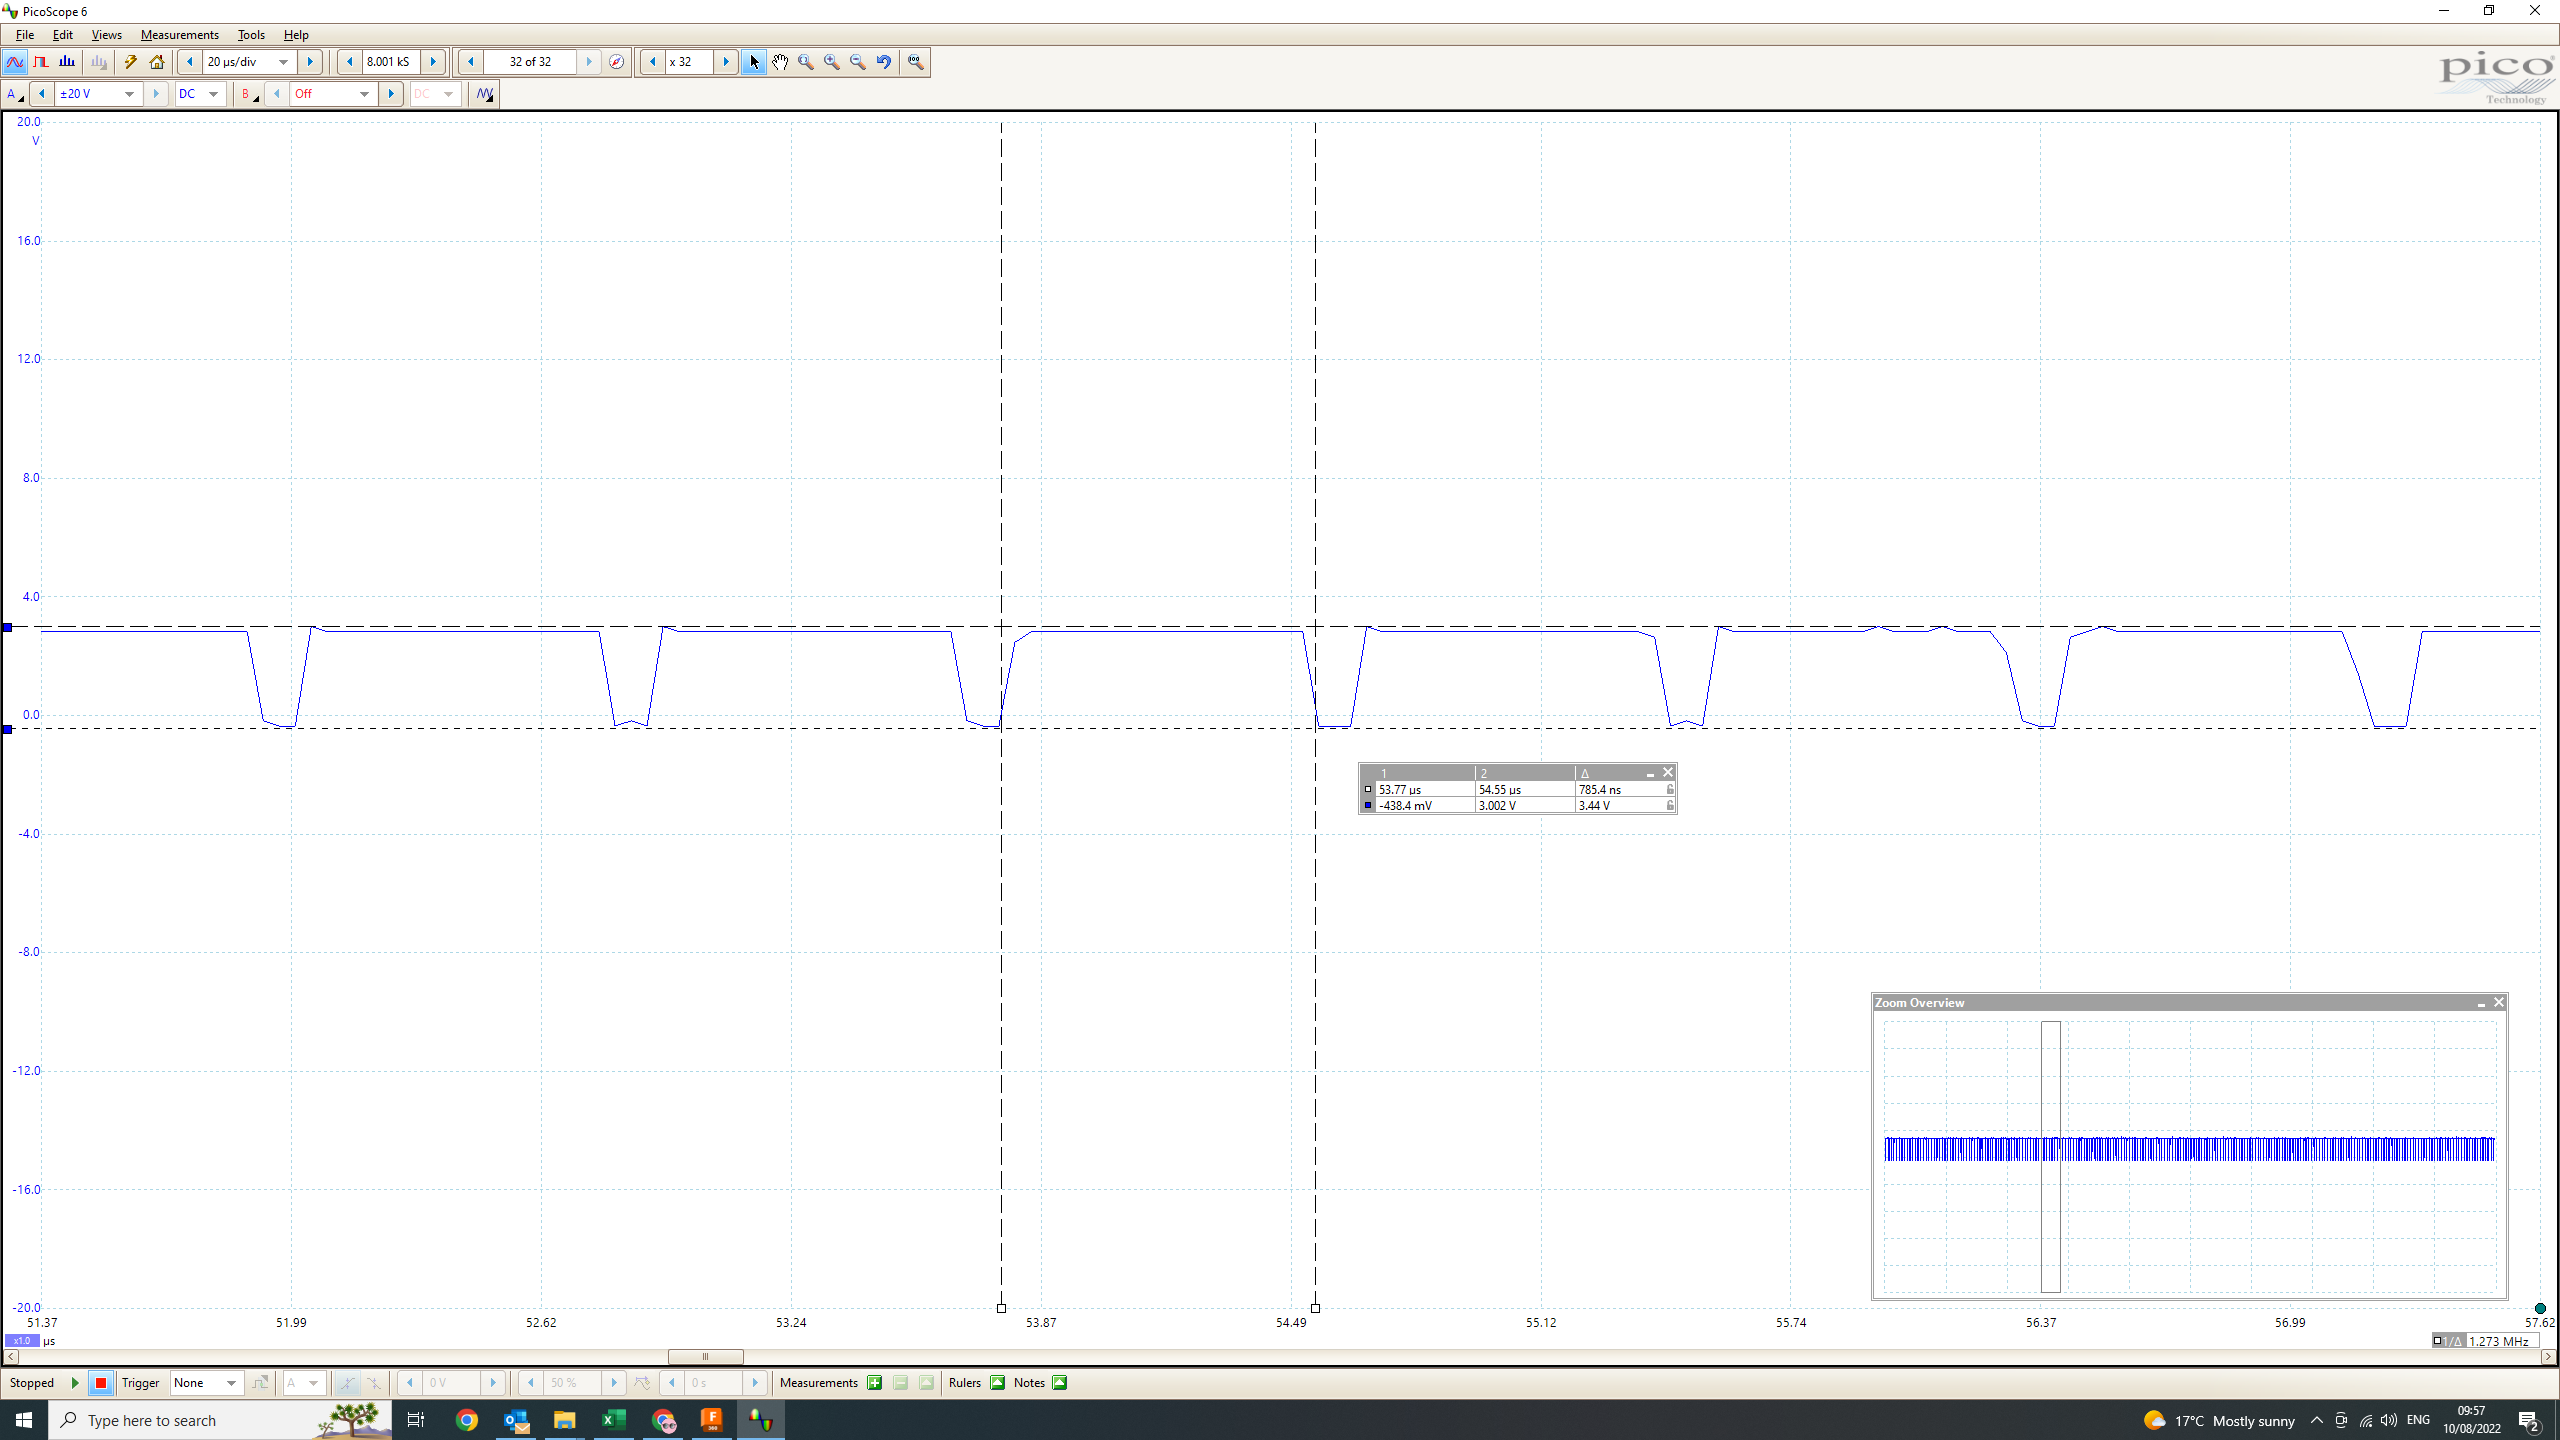
Task: Click the Undo Zoom arrow icon
Action: click(884, 62)
